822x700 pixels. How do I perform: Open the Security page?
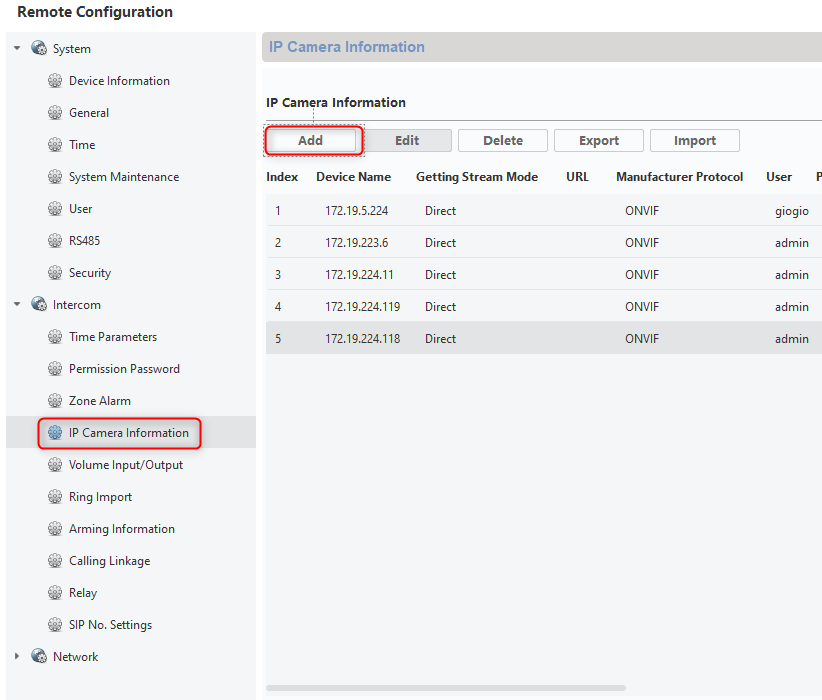click(90, 273)
